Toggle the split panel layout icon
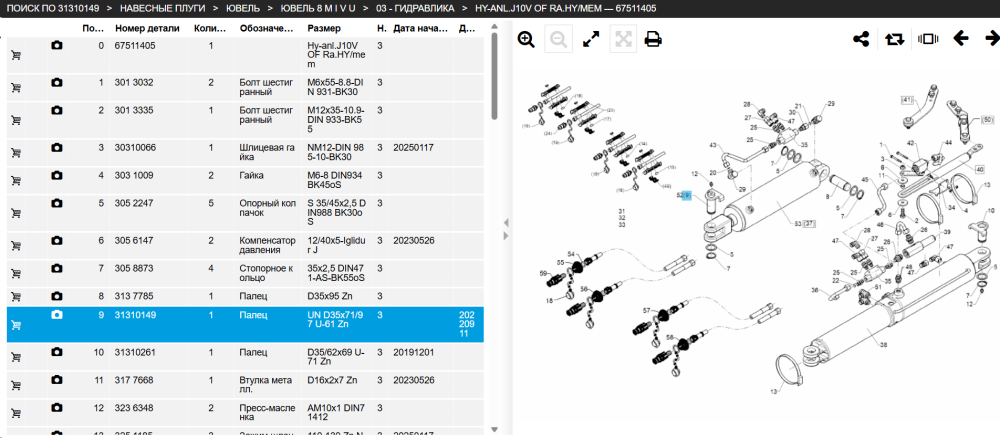The height and width of the screenshot is (438, 1000). 927,39
